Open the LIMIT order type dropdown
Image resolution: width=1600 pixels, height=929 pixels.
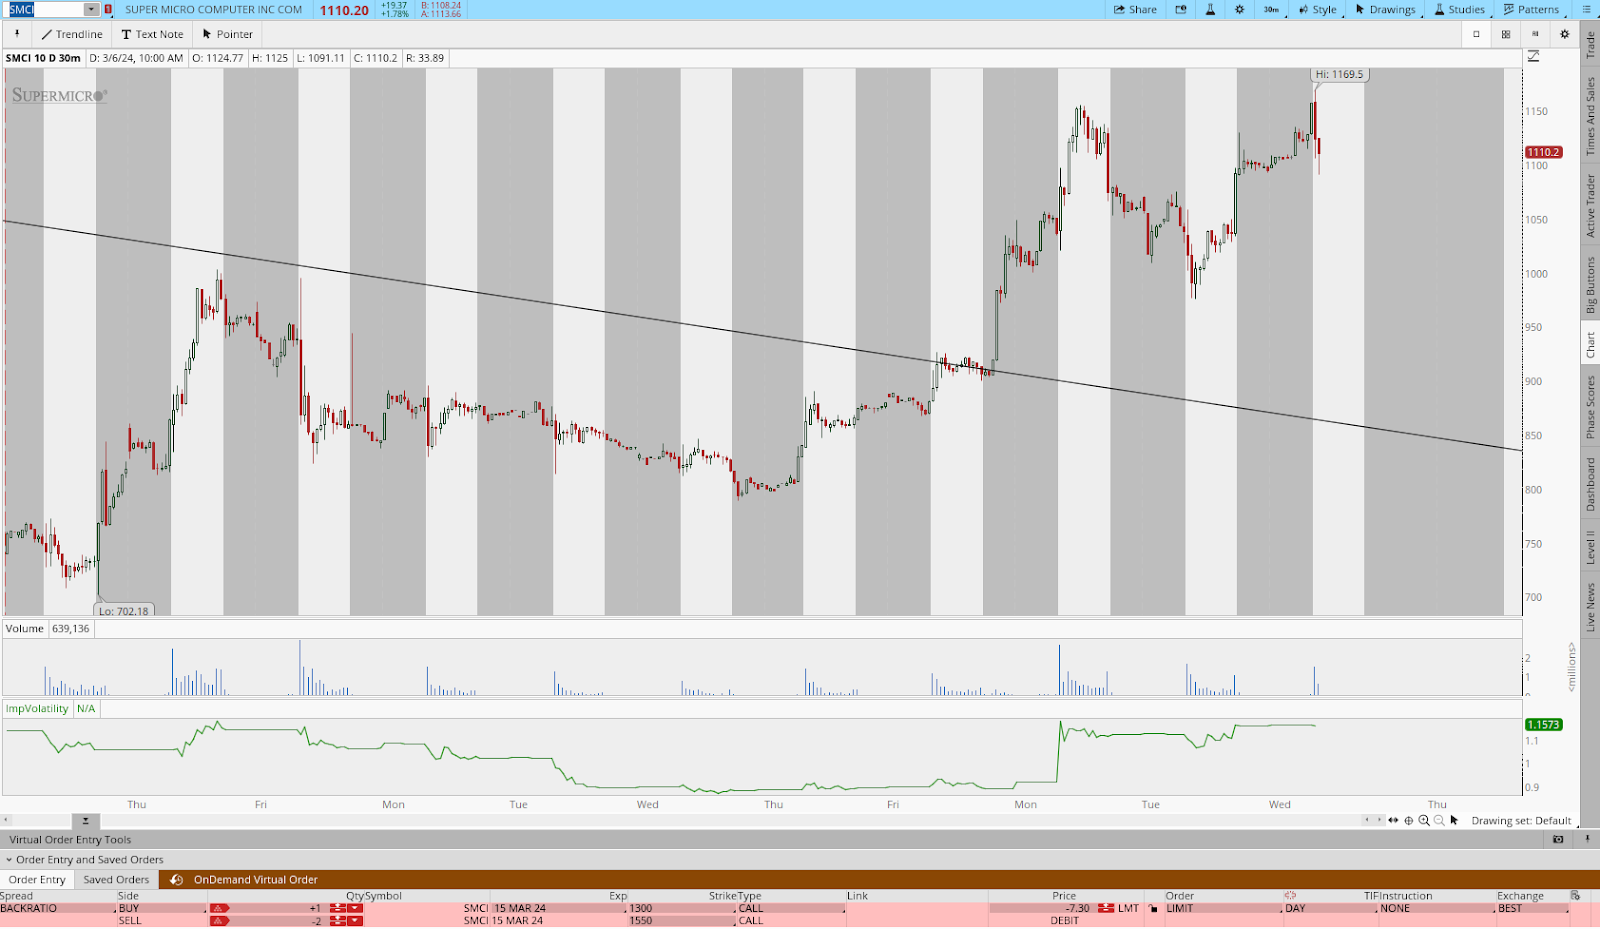click(1224, 909)
